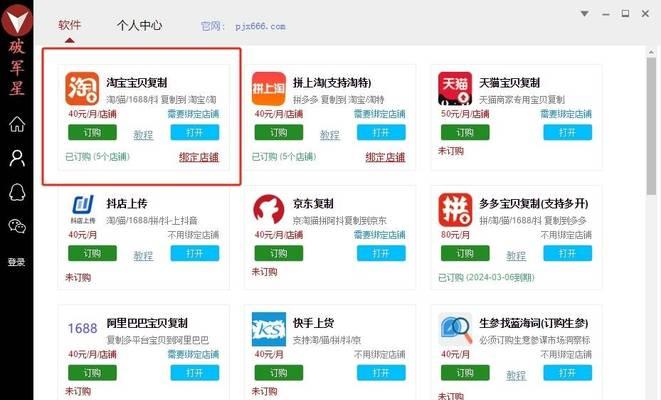Click 订购 for 多多宝贝复制

465,253
